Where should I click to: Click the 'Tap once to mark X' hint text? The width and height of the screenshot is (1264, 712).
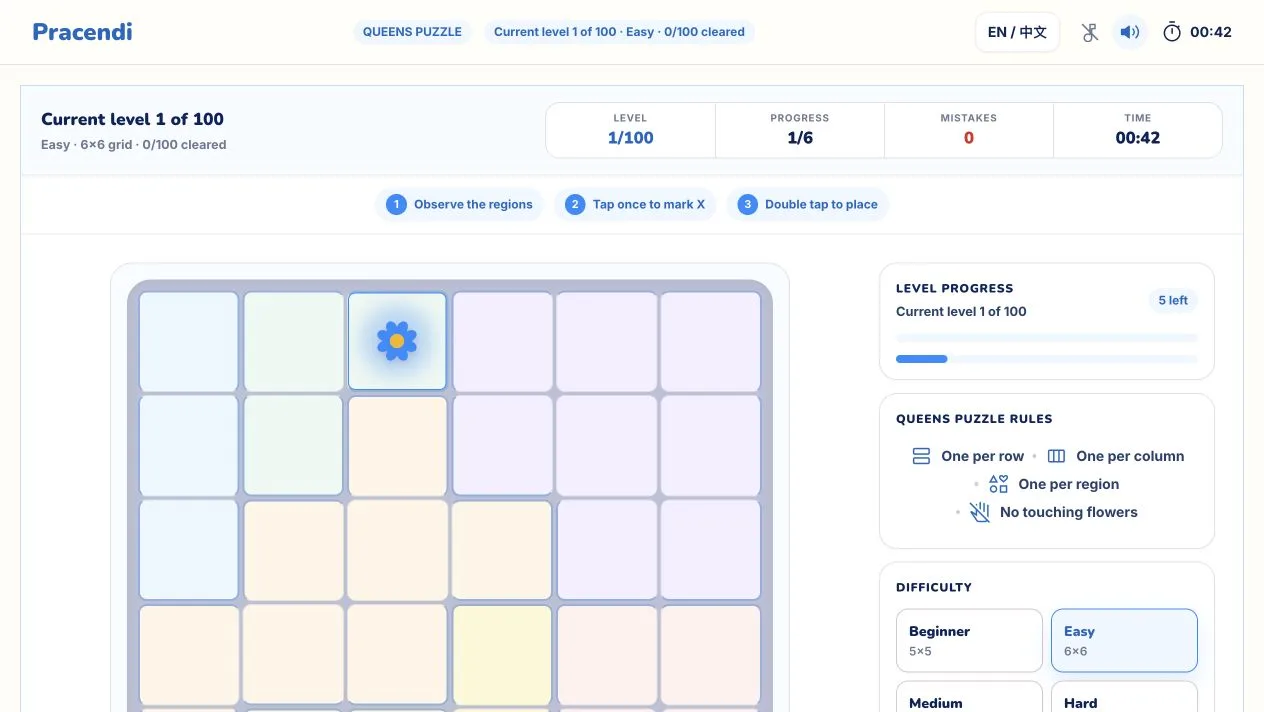[649, 204]
